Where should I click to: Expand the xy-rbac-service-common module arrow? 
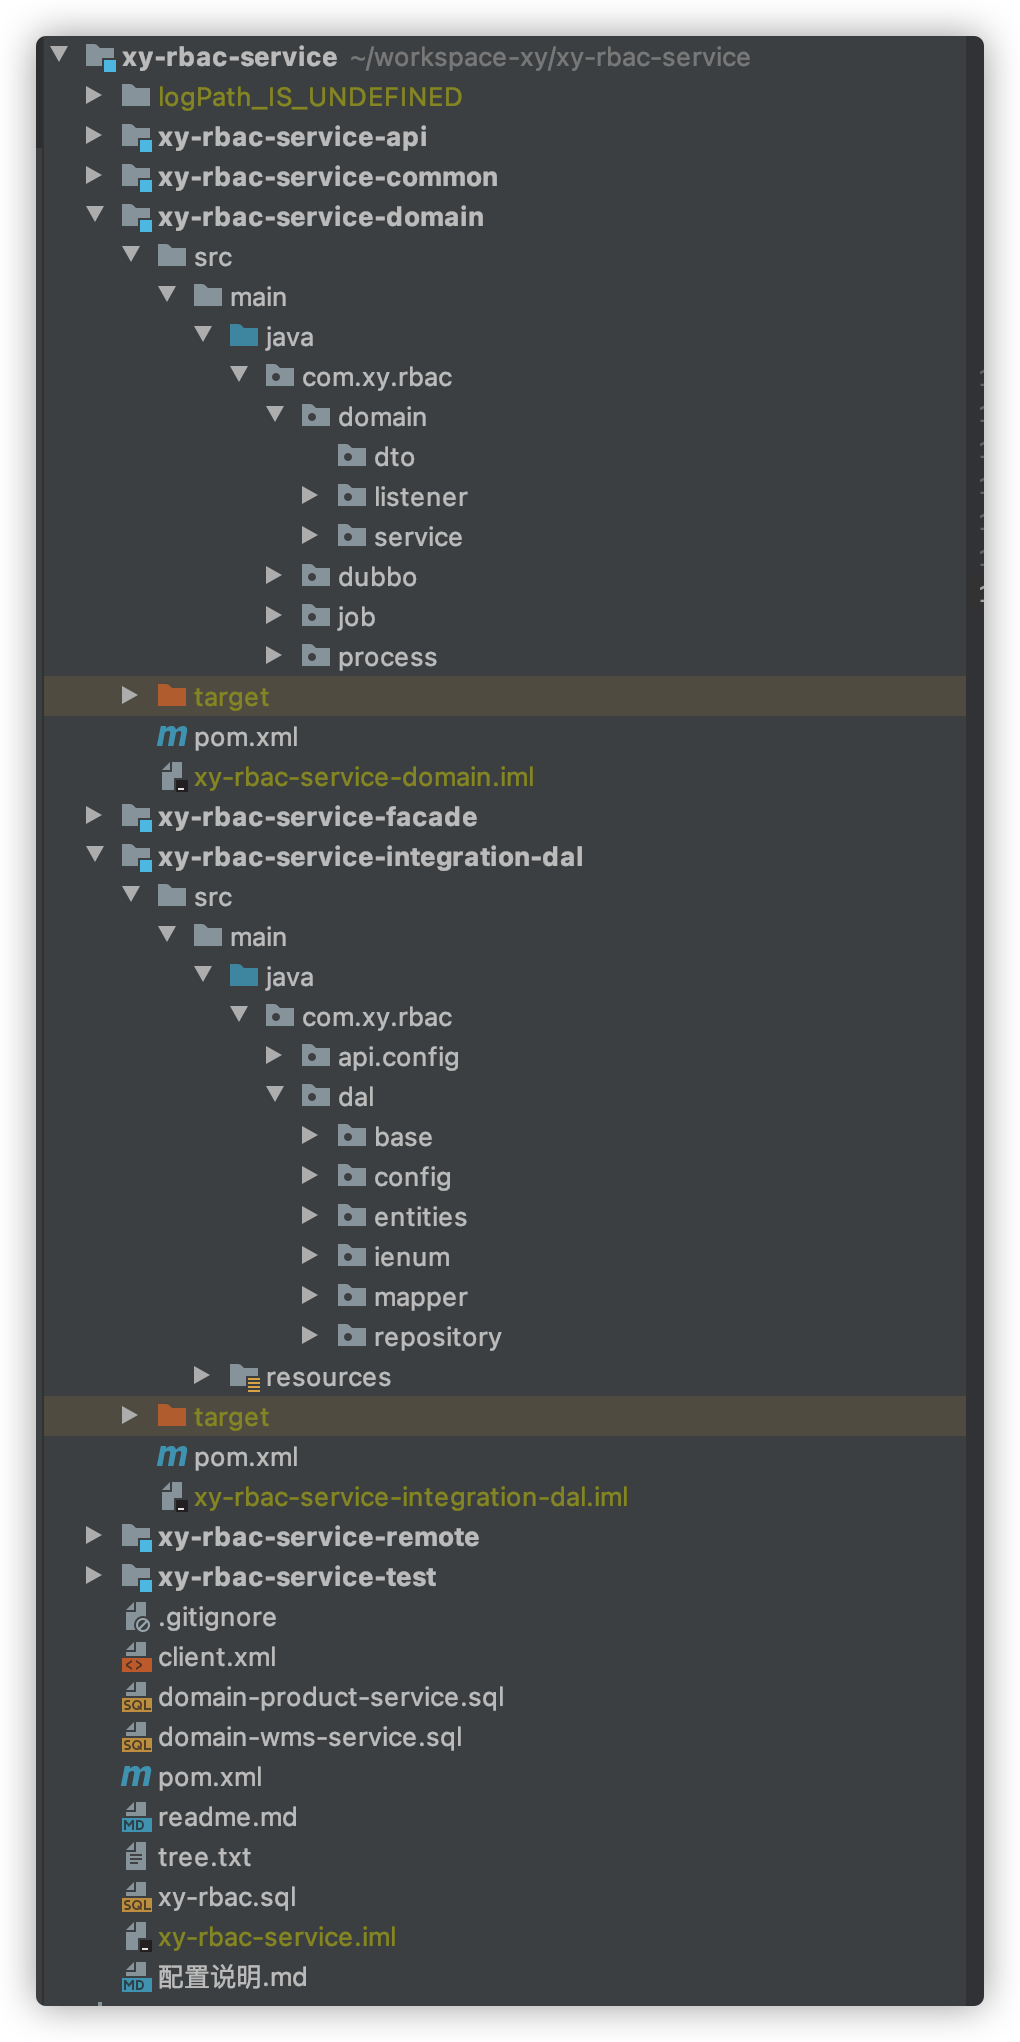(94, 175)
